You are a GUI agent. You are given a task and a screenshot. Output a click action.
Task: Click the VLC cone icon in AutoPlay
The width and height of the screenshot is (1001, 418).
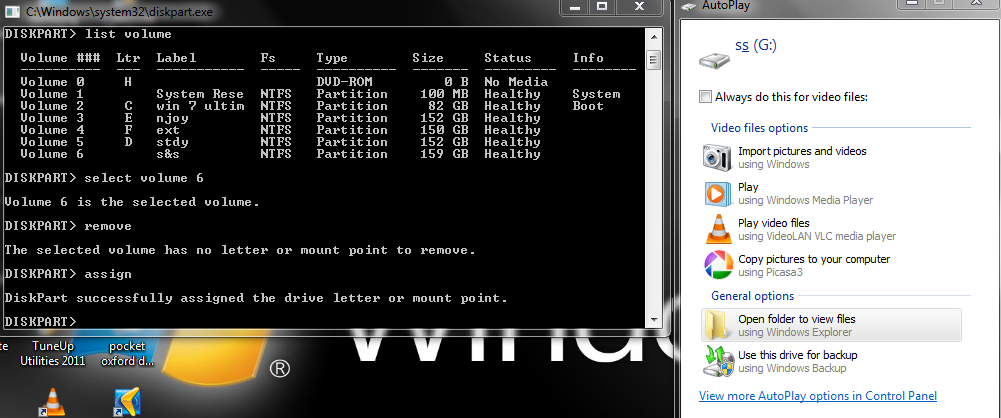718,229
